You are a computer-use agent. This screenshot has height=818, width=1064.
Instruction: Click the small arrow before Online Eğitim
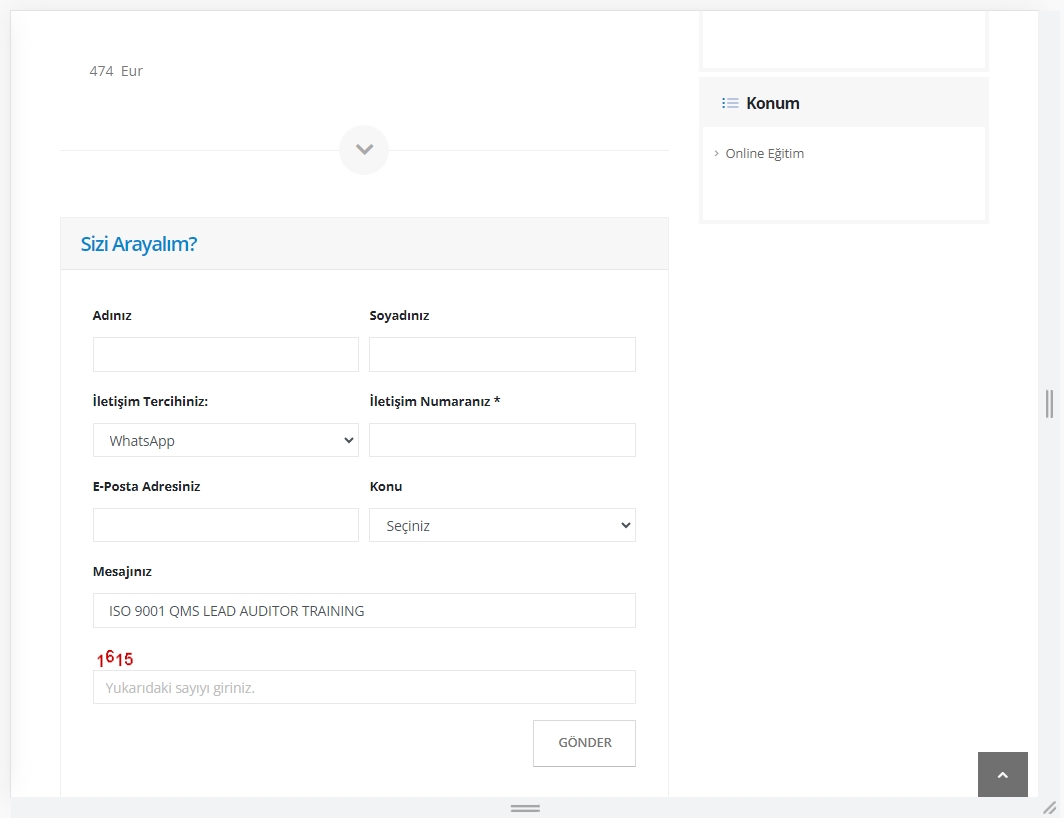(x=716, y=153)
